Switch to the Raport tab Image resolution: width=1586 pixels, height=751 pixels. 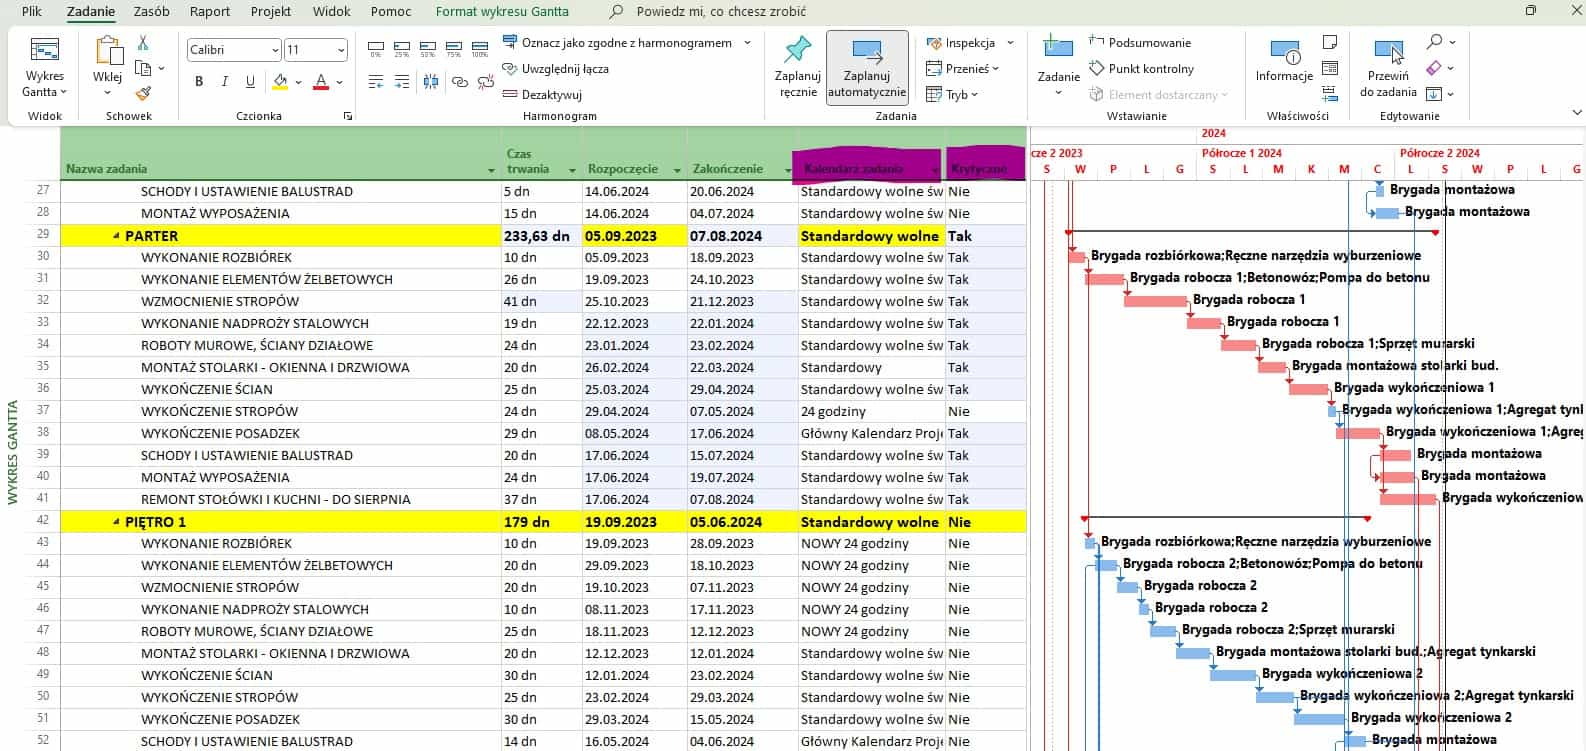[x=210, y=12]
